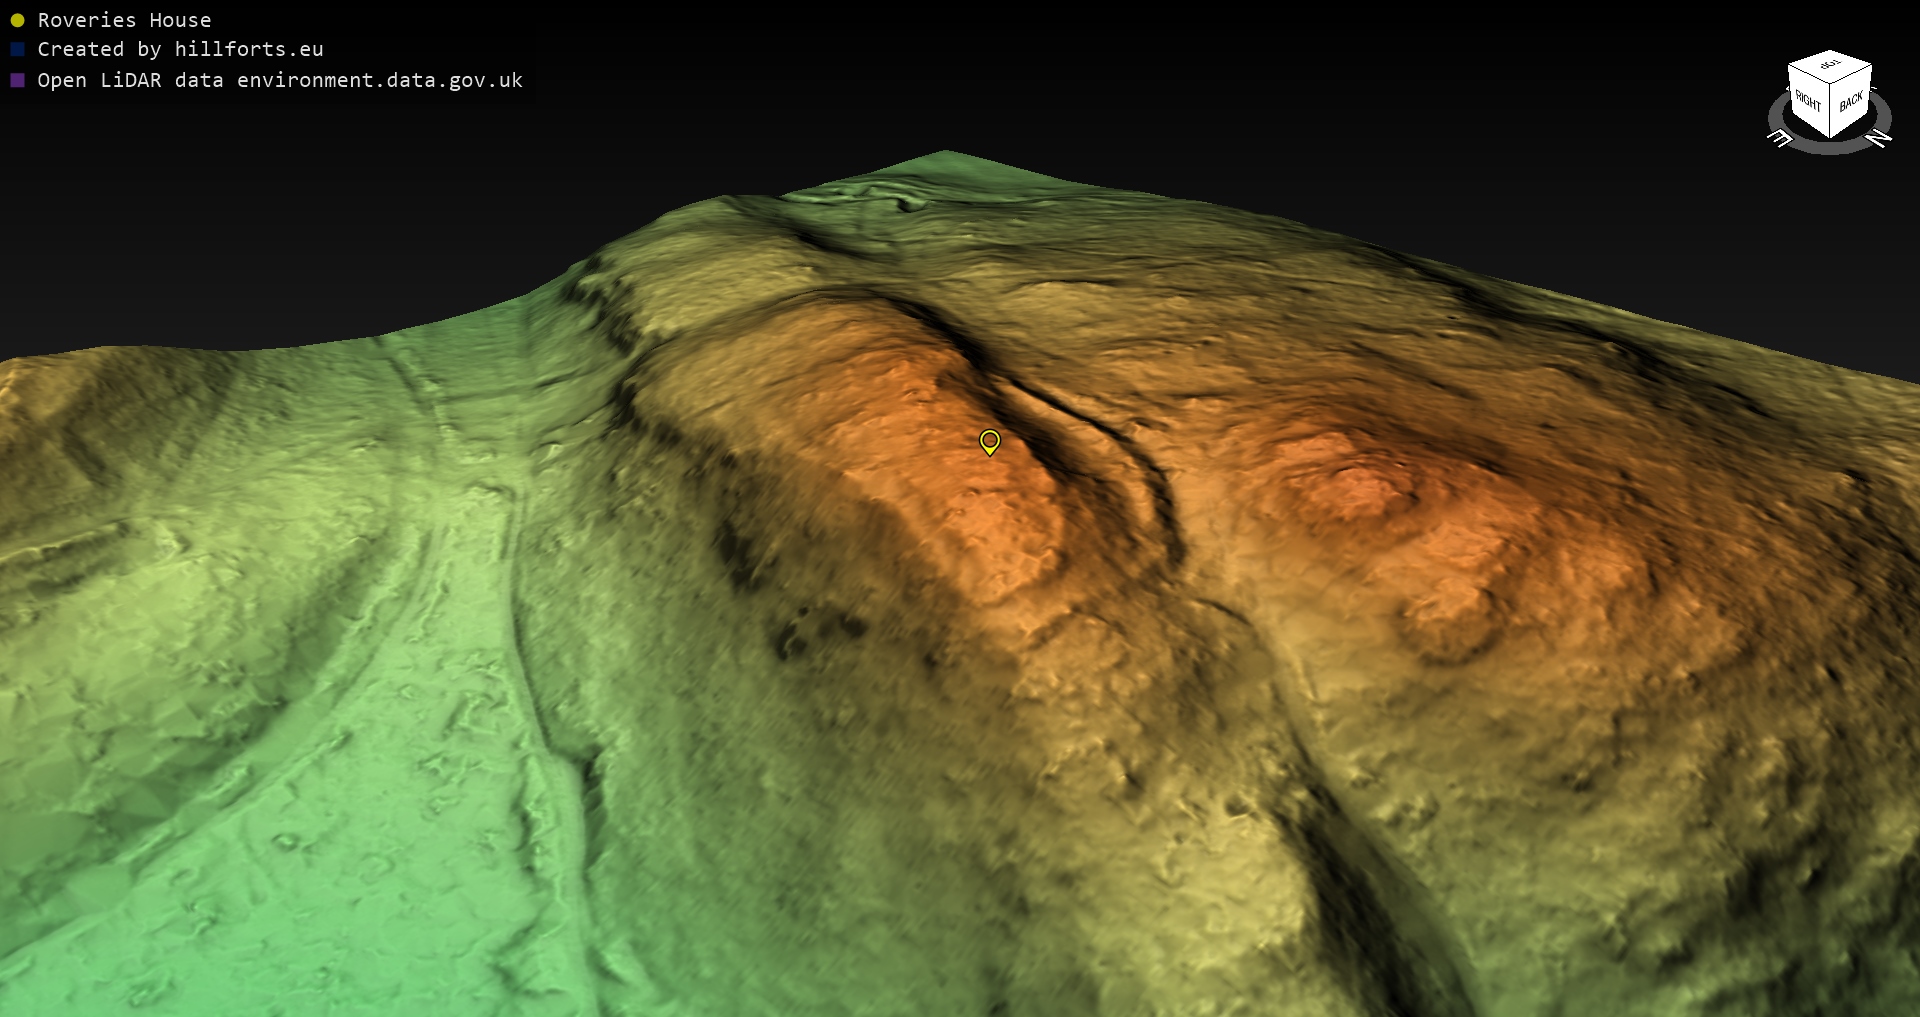Click the yellow circle legend icon
This screenshot has width=1920, height=1017.
[17, 20]
